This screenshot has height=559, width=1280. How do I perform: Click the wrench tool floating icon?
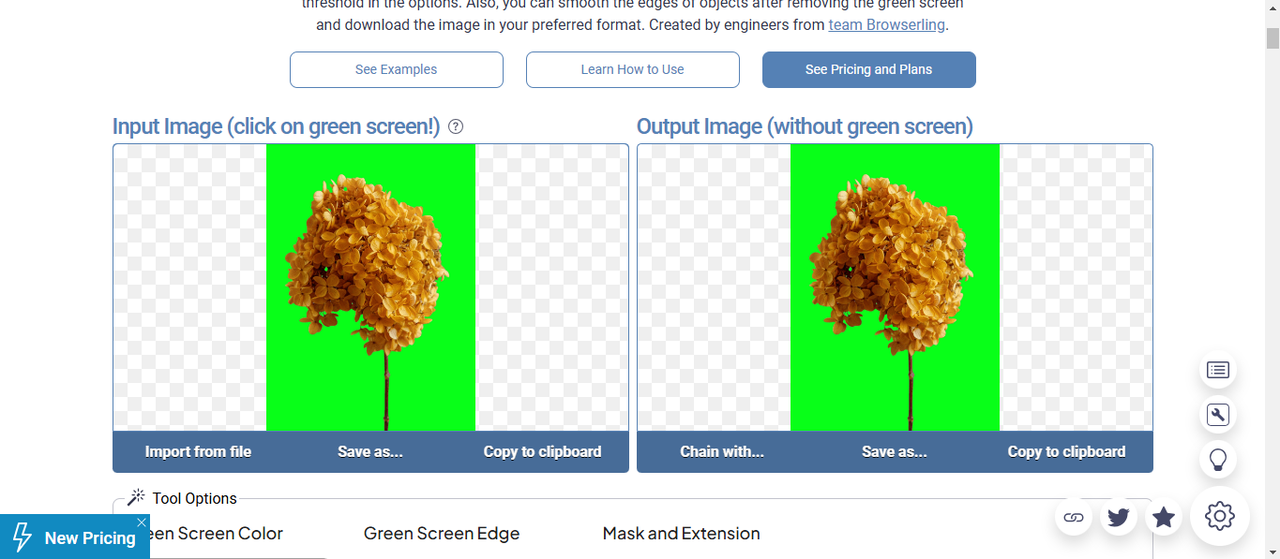[1217, 415]
